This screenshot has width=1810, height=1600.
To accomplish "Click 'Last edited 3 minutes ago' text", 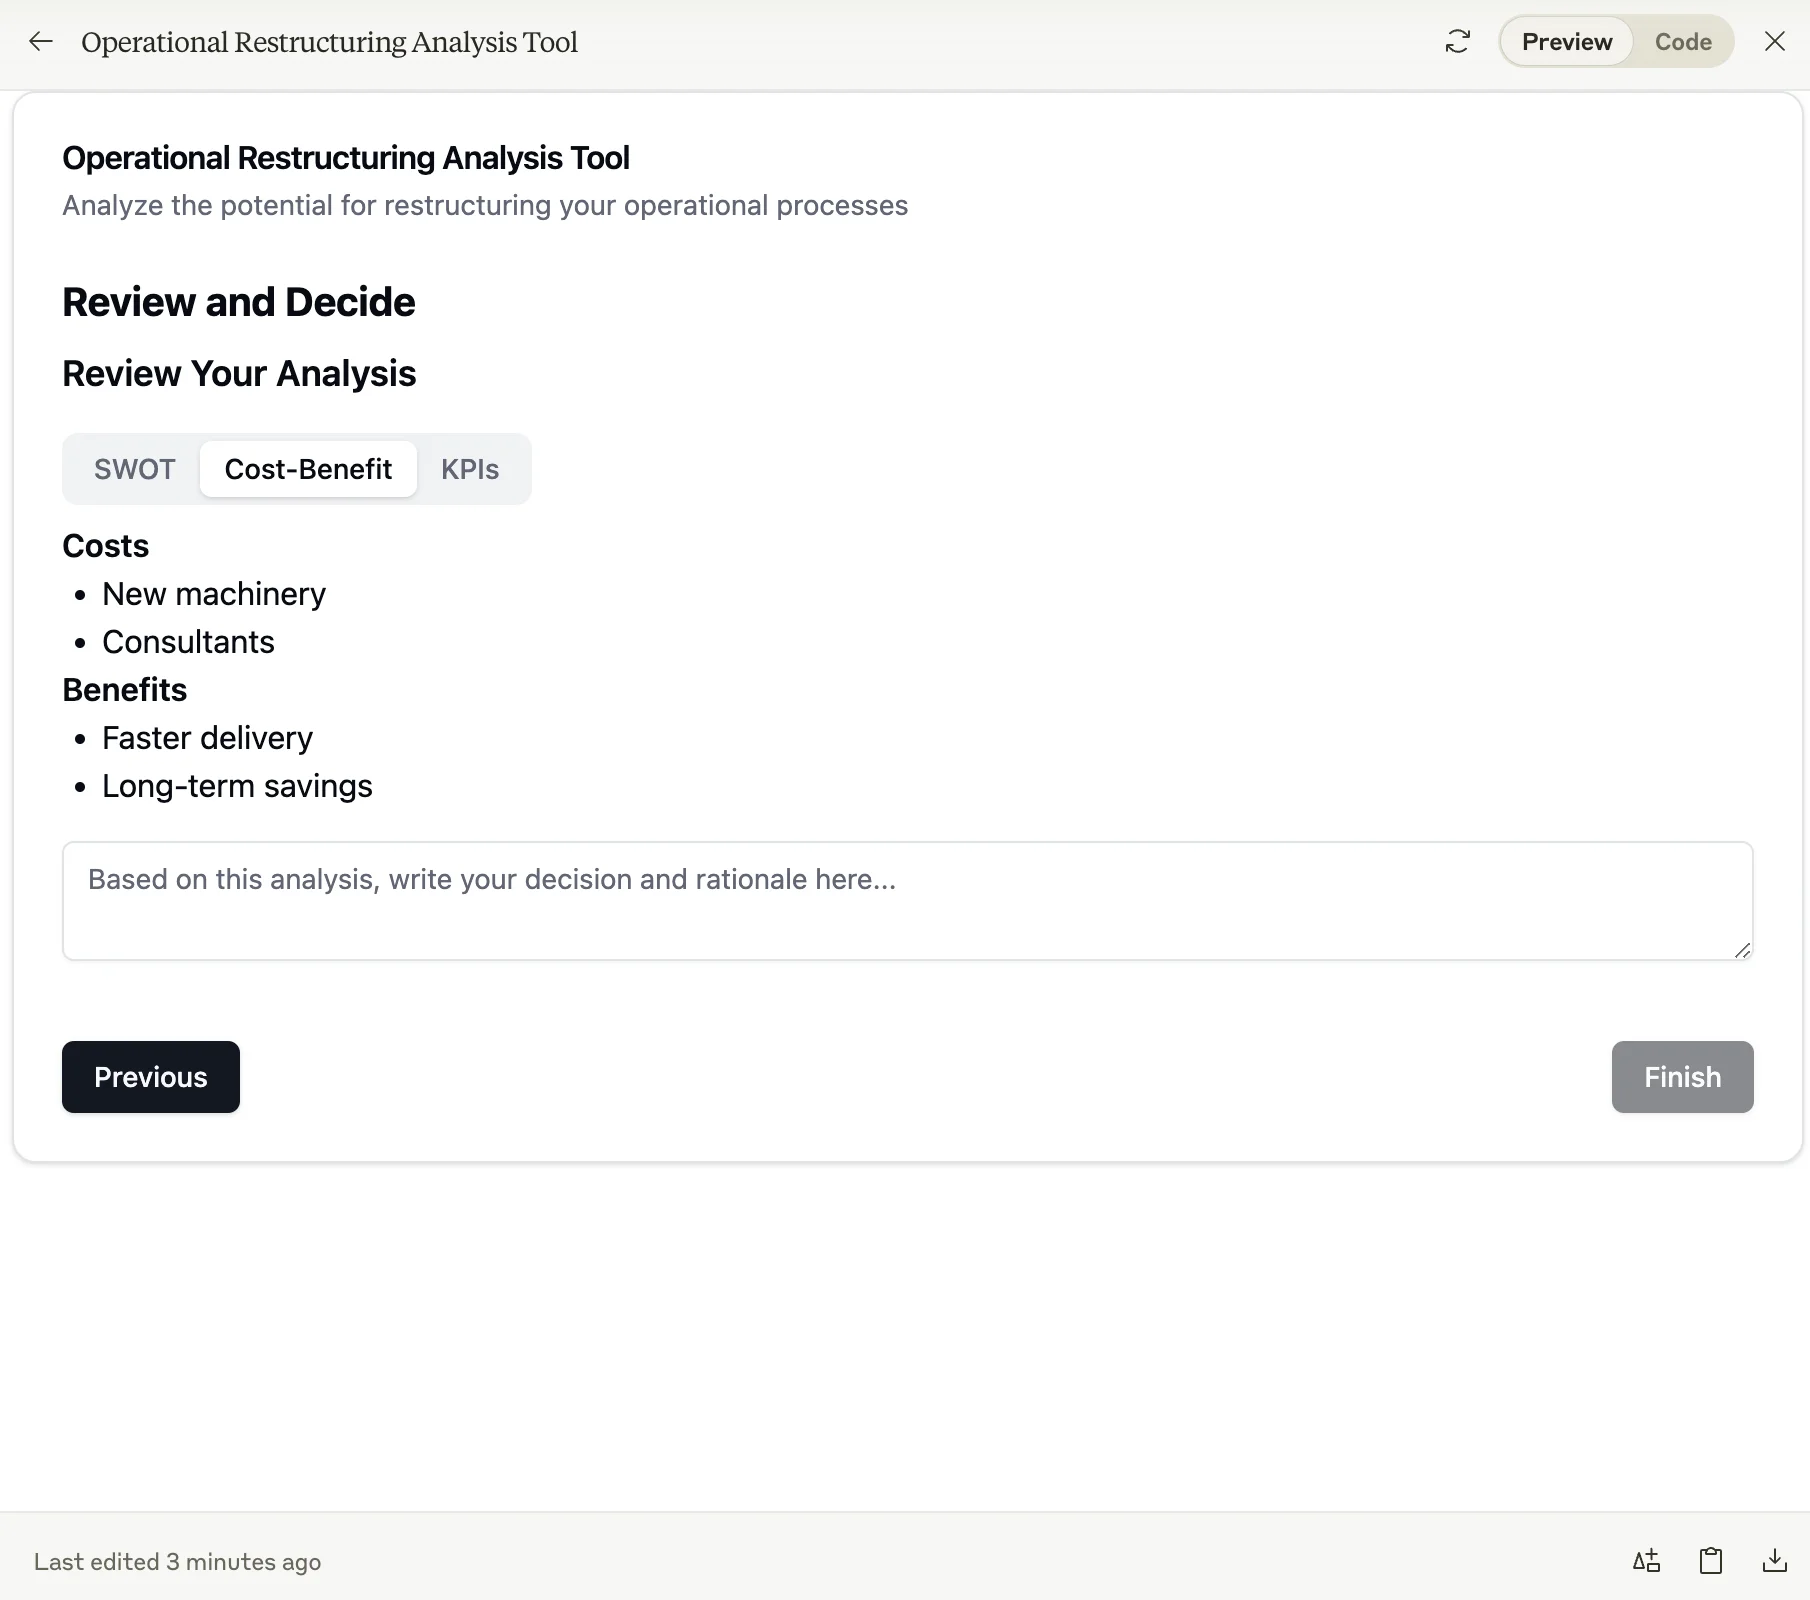I will pyautogui.click(x=177, y=1562).
